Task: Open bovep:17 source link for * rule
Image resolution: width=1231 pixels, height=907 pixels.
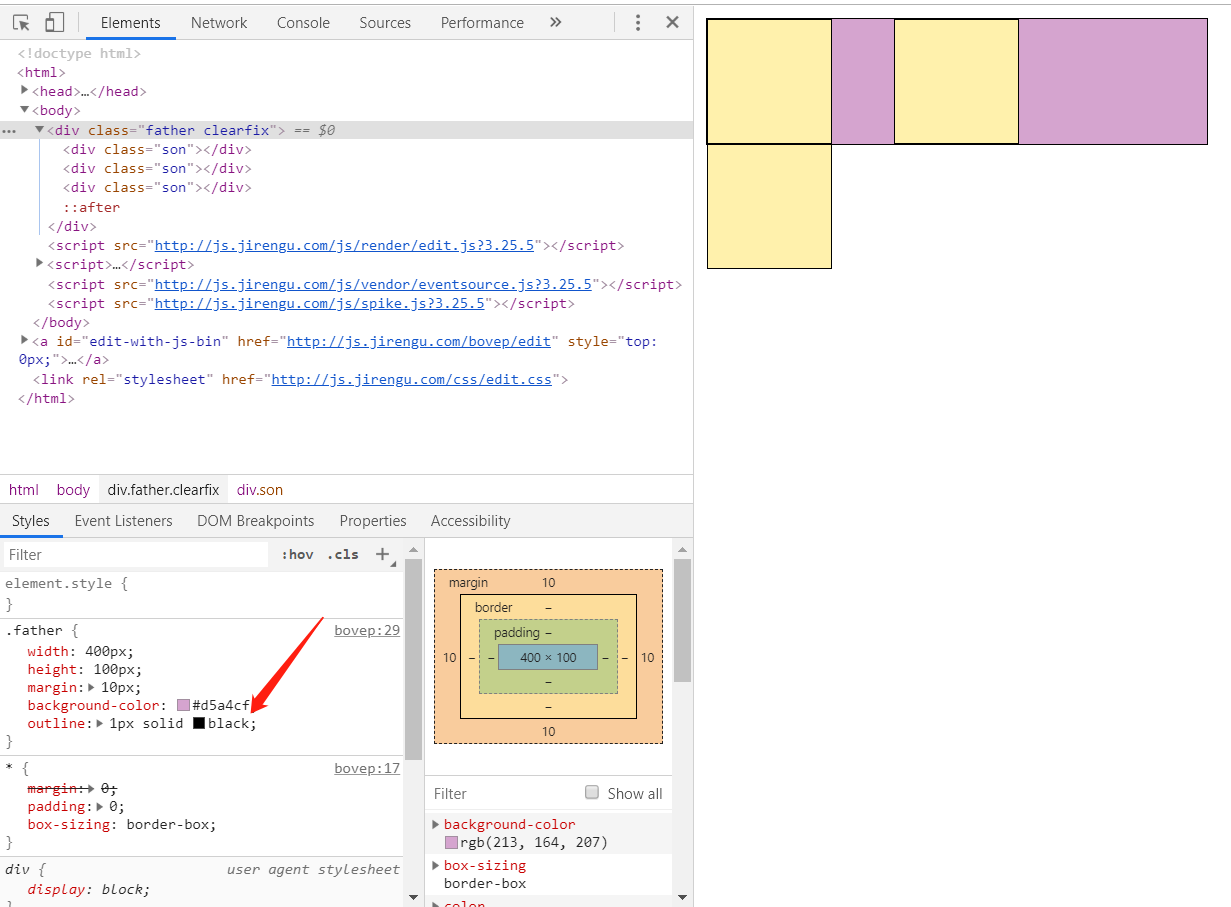Action: click(x=367, y=768)
